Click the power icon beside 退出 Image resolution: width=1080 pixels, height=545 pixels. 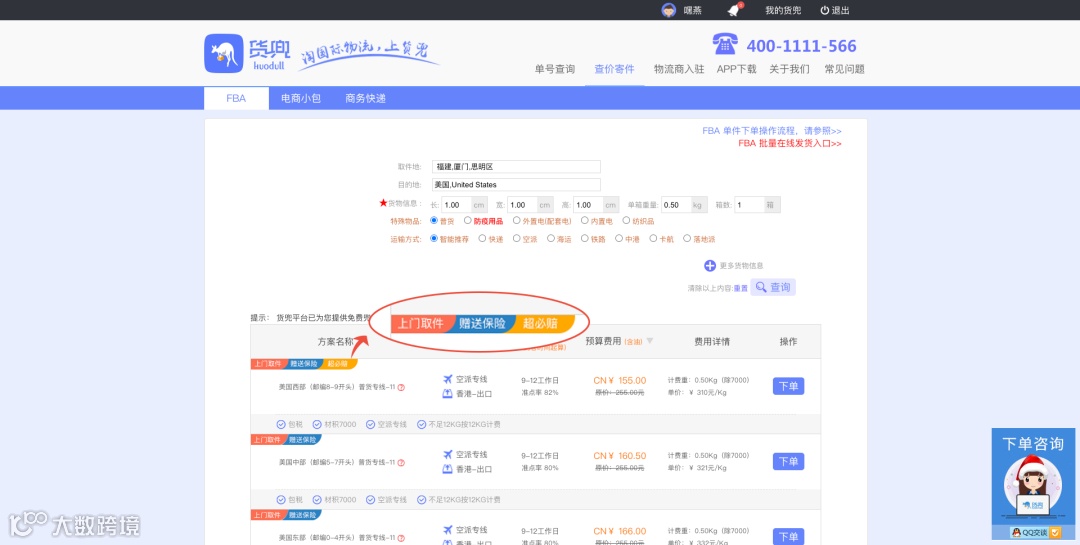click(824, 10)
